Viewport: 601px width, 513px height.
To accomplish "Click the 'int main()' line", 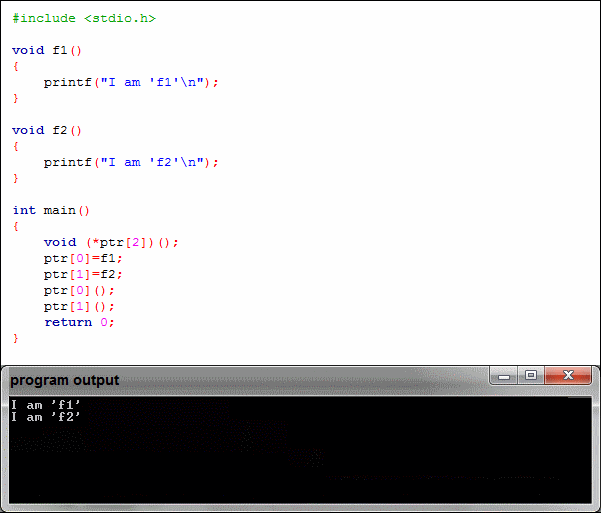I will pyautogui.click(x=51, y=210).
